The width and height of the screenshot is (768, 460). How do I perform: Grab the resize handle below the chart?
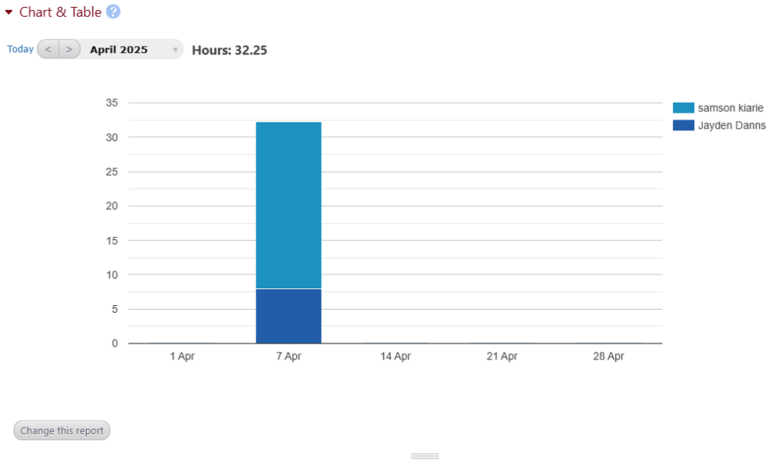(425, 456)
